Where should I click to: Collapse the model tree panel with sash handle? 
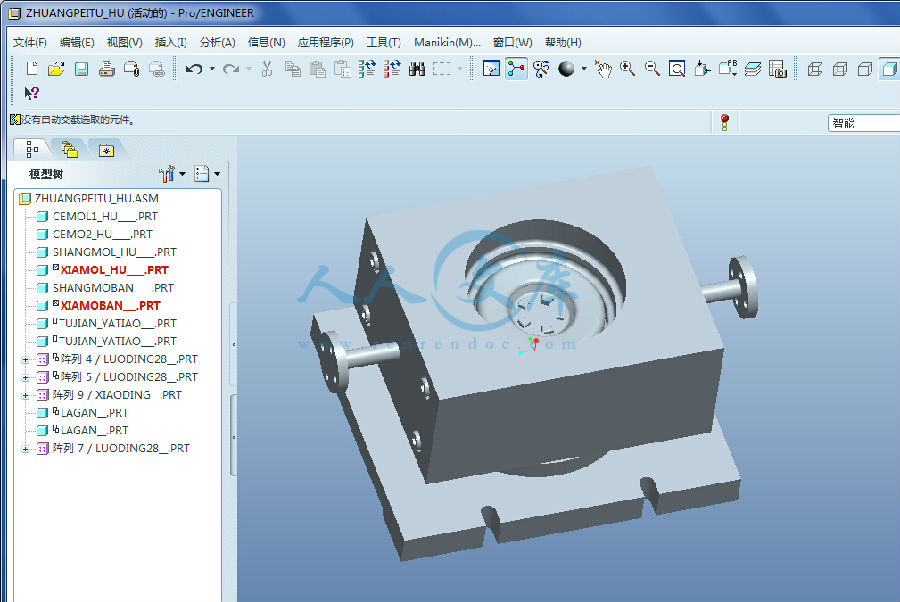pos(233,344)
